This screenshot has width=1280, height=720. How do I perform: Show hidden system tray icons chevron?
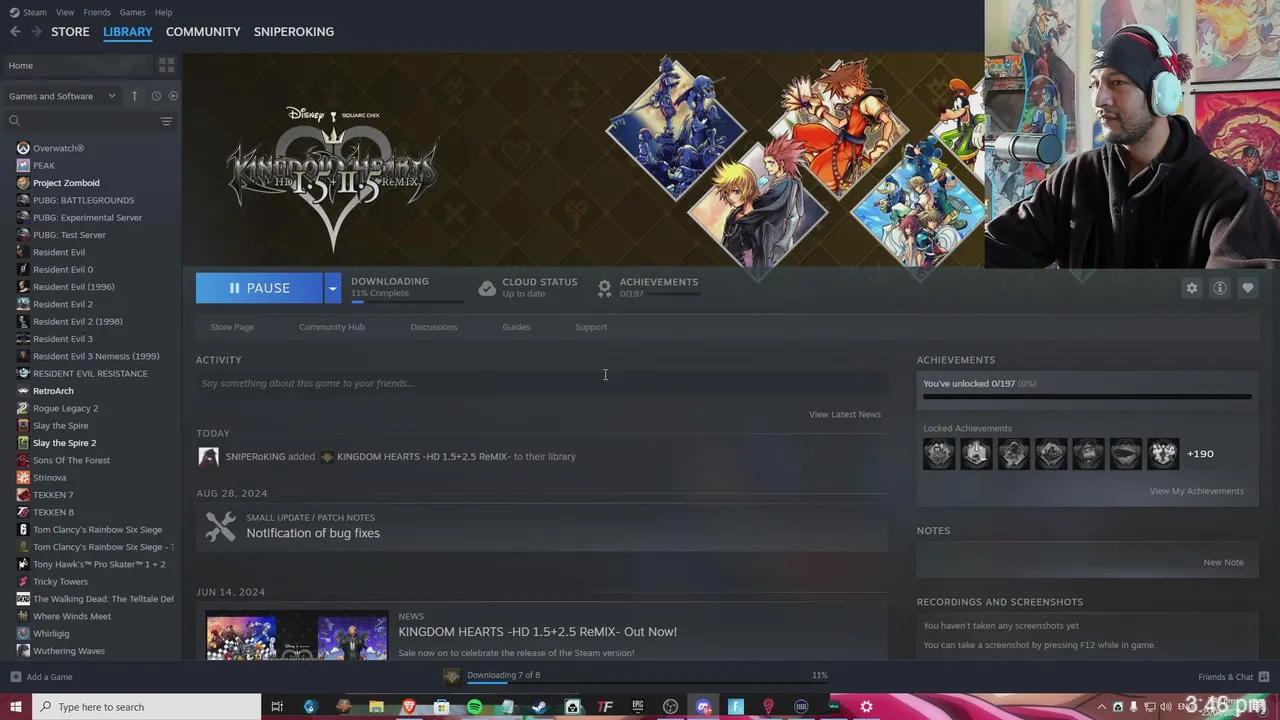point(1102,707)
